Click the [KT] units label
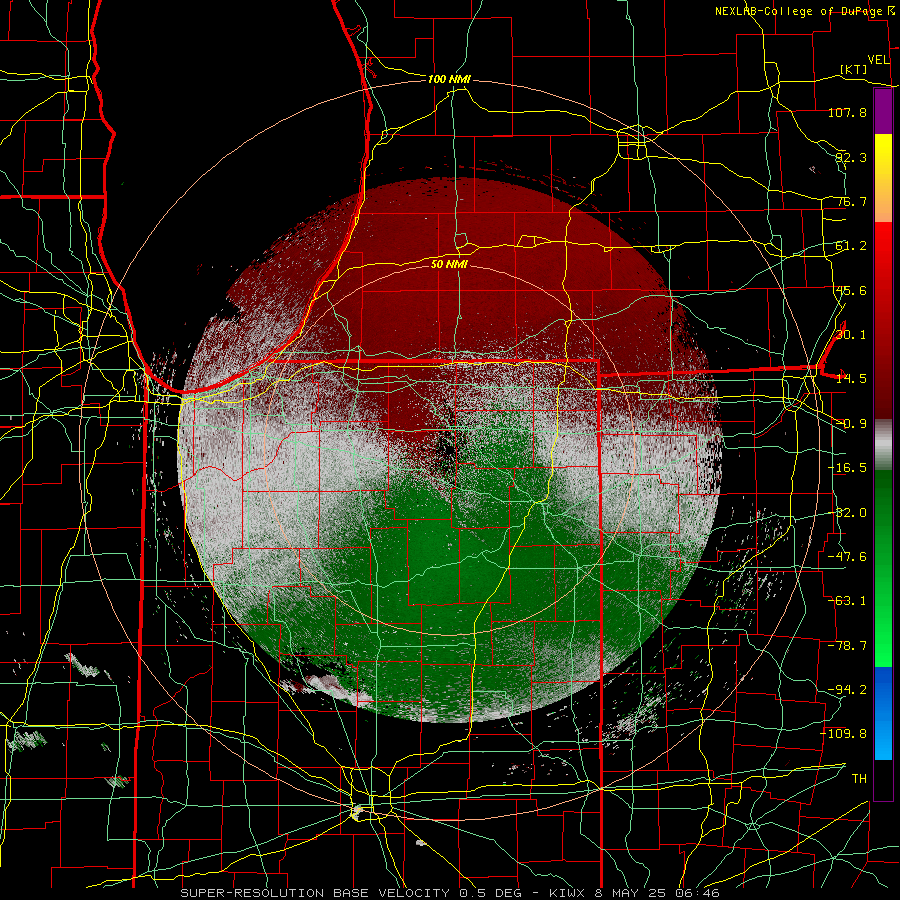900x900 pixels. pyautogui.click(x=854, y=69)
